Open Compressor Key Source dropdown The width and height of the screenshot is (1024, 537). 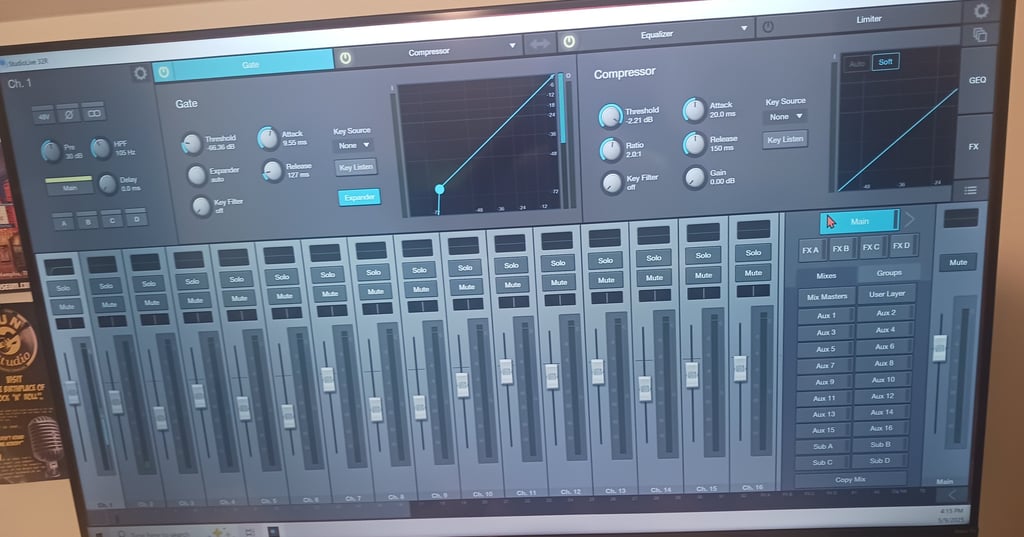[x=785, y=117]
